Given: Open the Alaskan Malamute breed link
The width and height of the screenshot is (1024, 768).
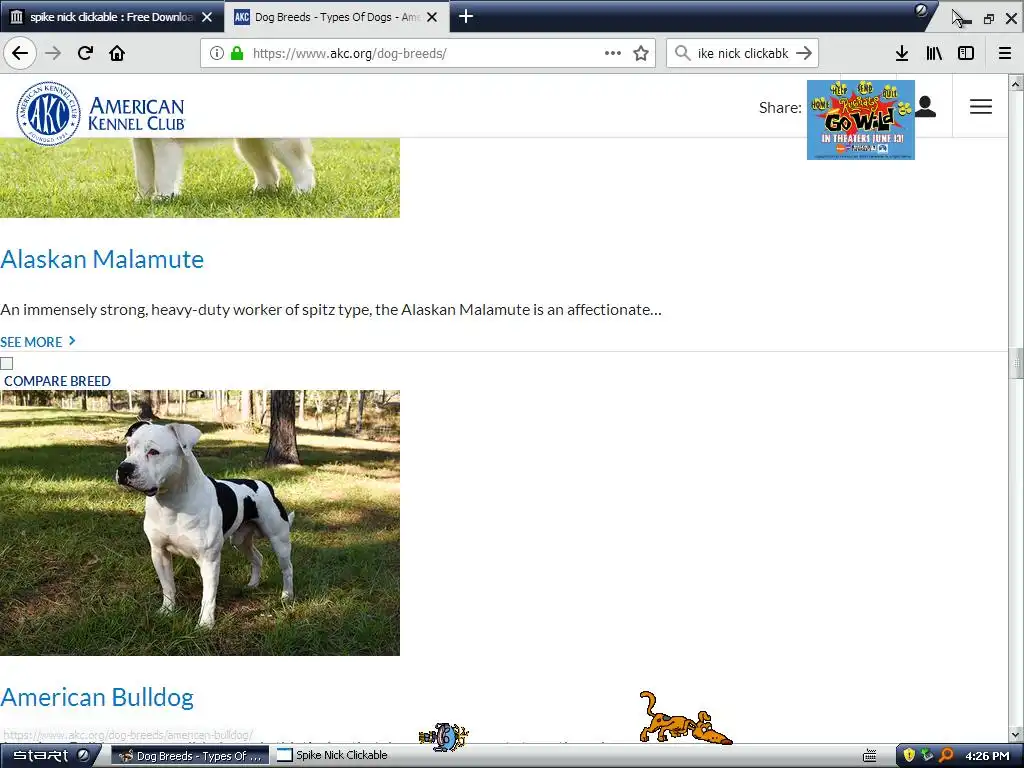Looking at the screenshot, I should click(x=102, y=259).
